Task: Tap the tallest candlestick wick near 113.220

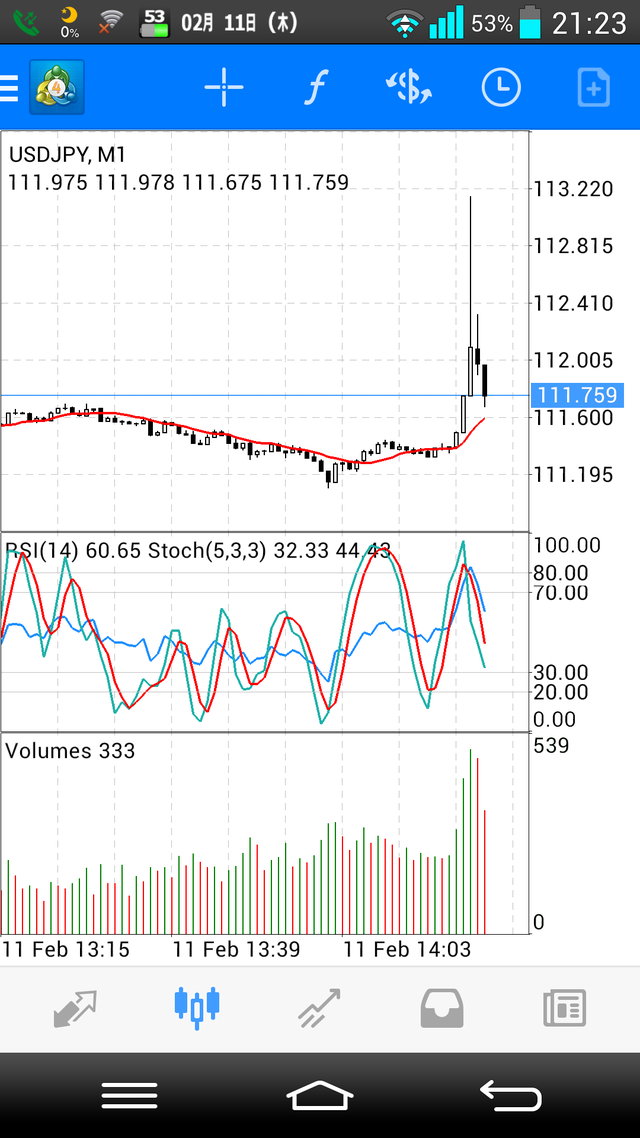Action: pyautogui.click(x=470, y=272)
